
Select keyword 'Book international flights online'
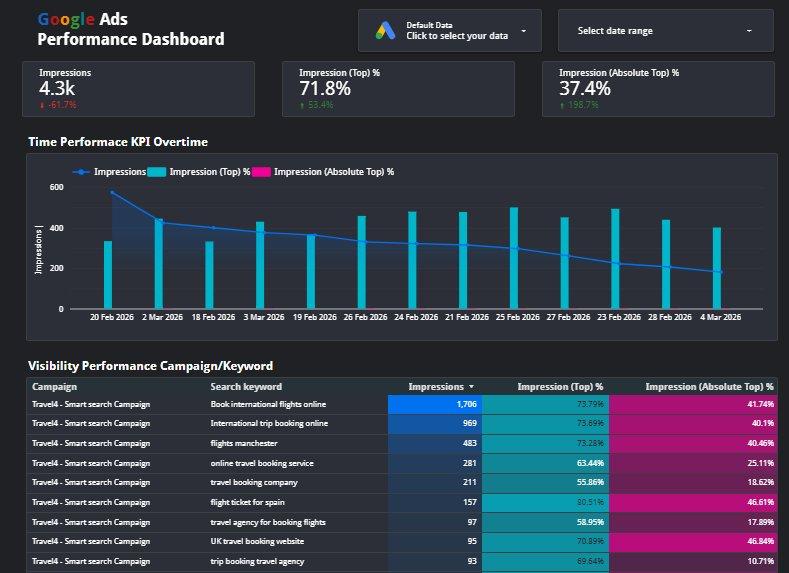(268, 404)
